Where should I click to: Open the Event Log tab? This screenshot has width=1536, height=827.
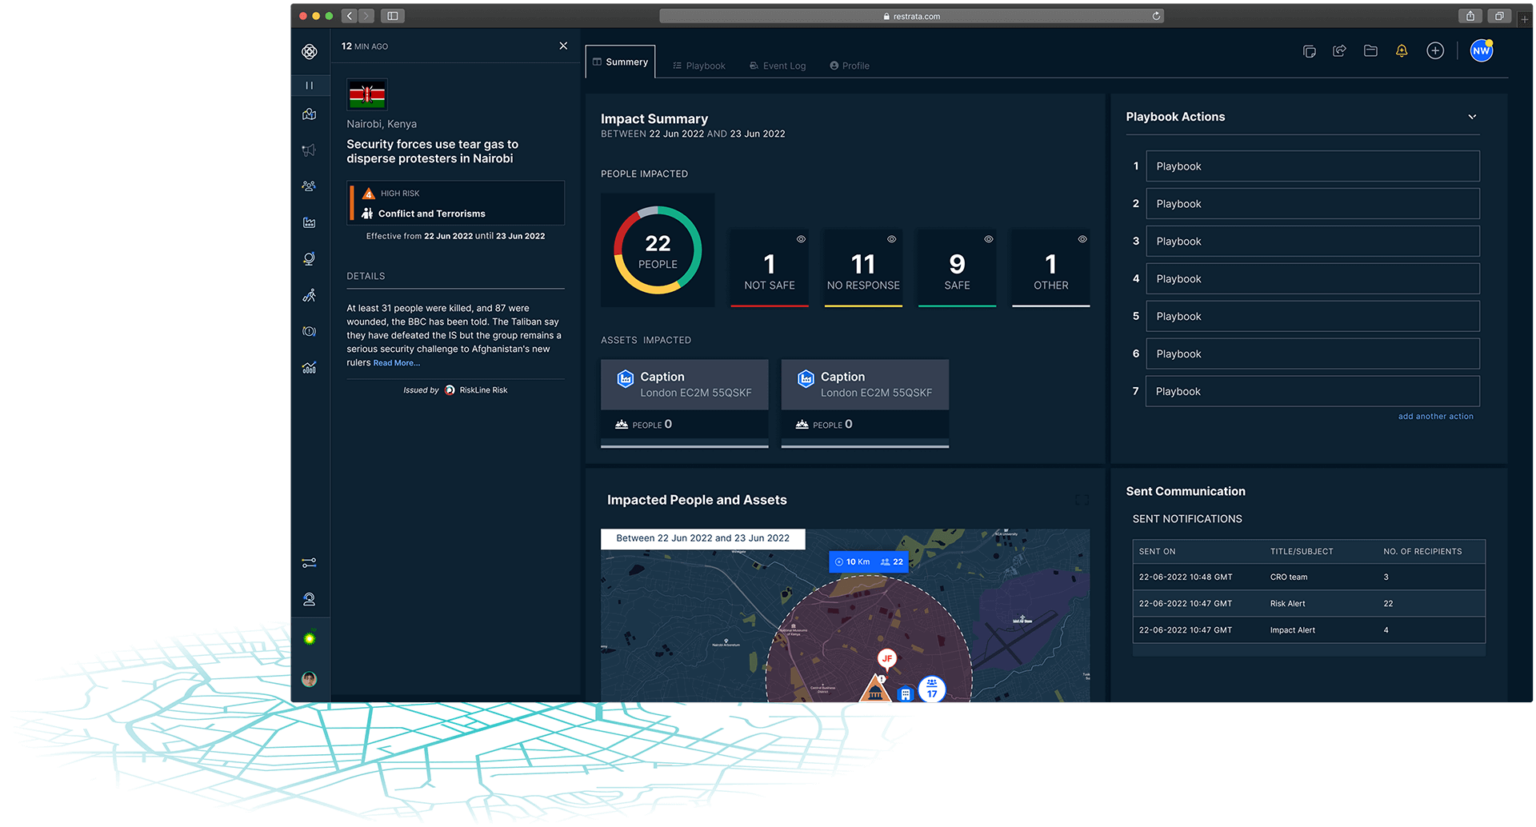(778, 66)
